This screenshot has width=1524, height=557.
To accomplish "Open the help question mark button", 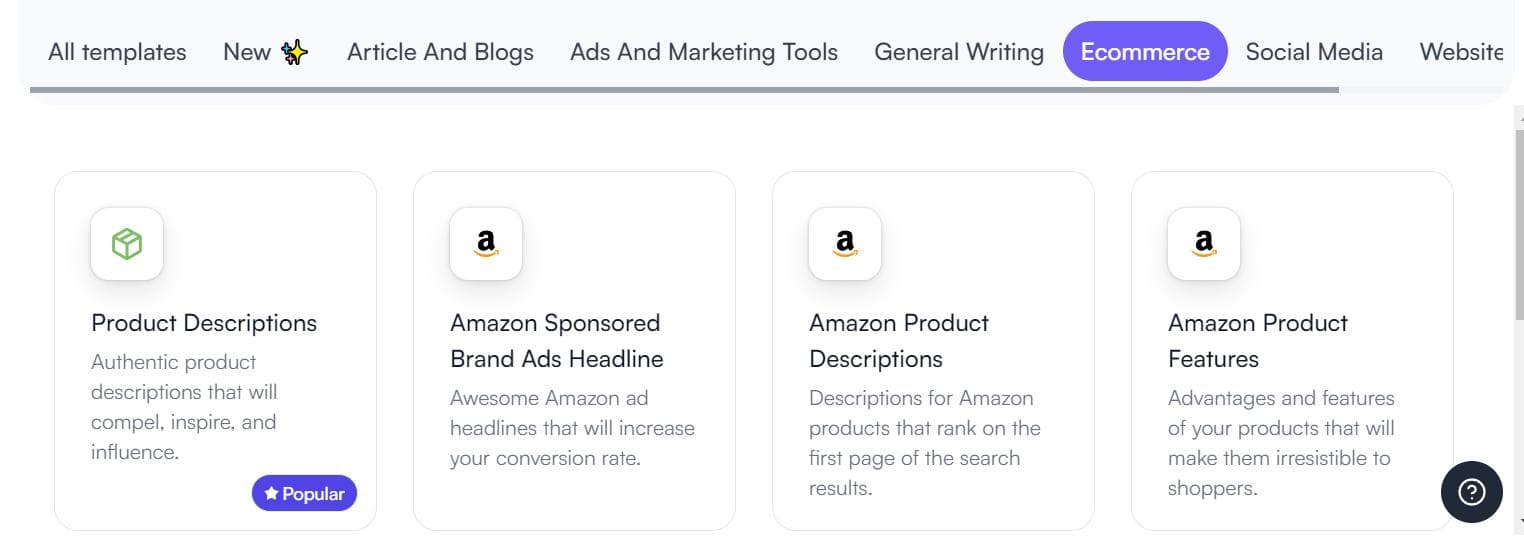I will click(1471, 492).
